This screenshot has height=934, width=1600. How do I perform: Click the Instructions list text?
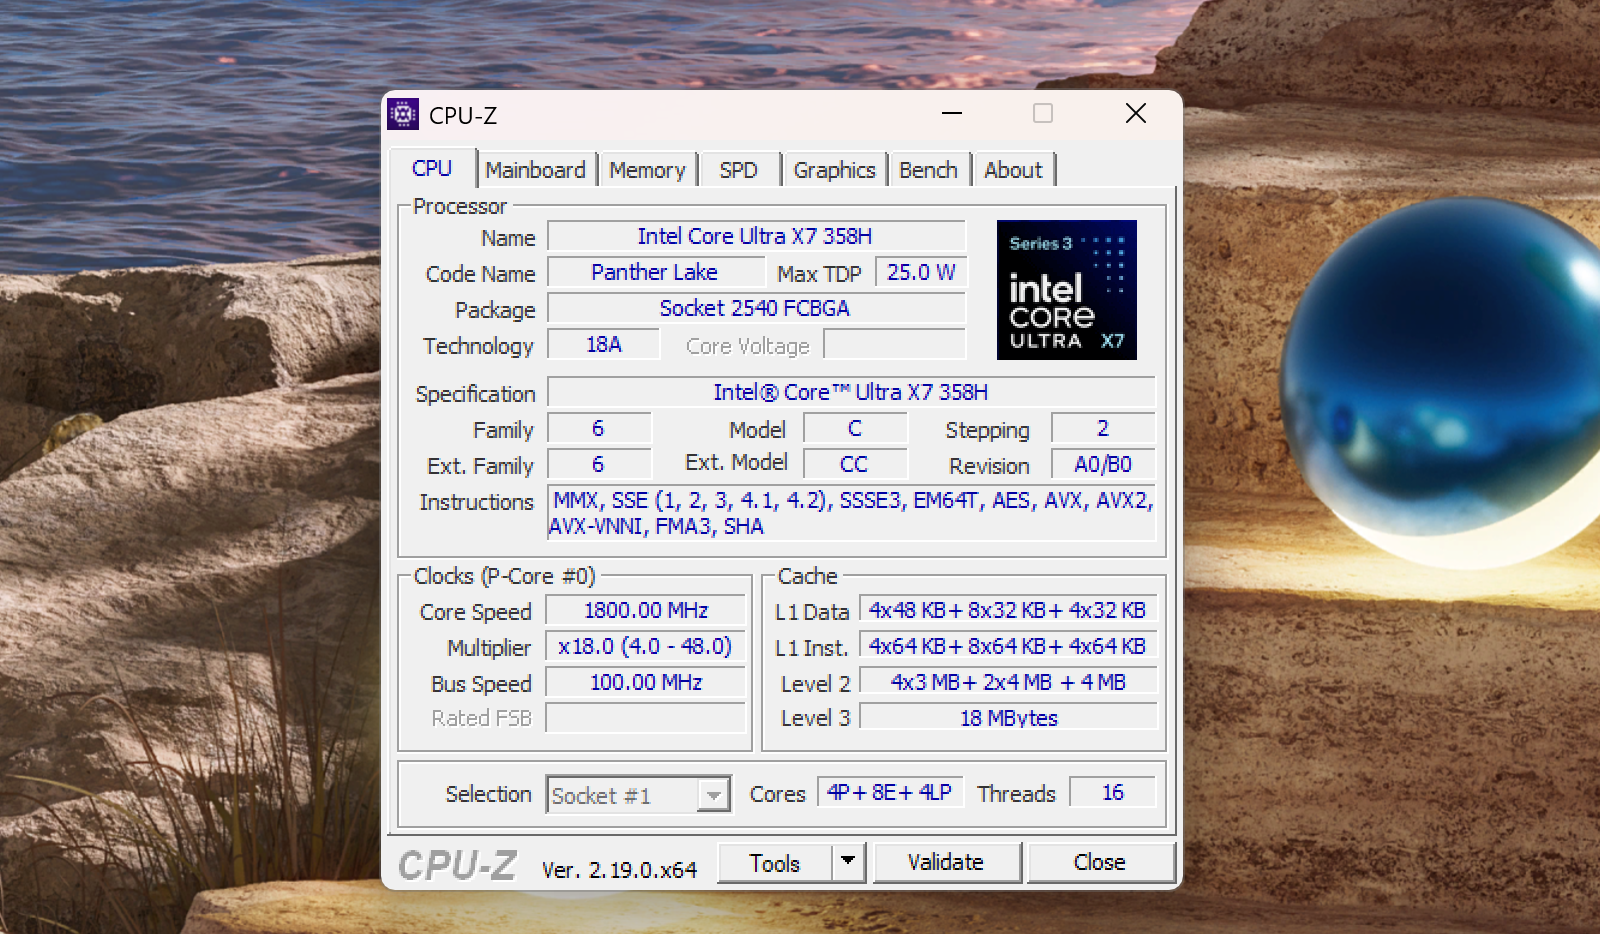click(851, 513)
